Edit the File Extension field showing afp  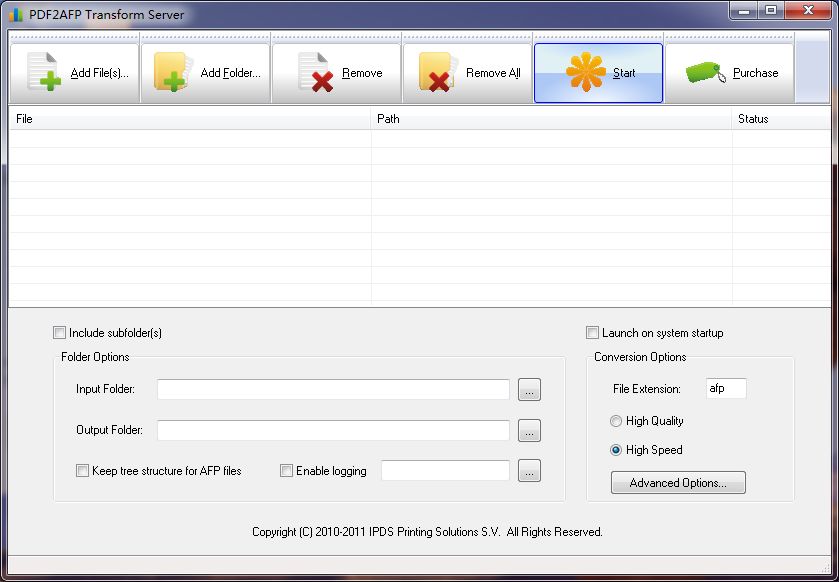click(x=726, y=388)
